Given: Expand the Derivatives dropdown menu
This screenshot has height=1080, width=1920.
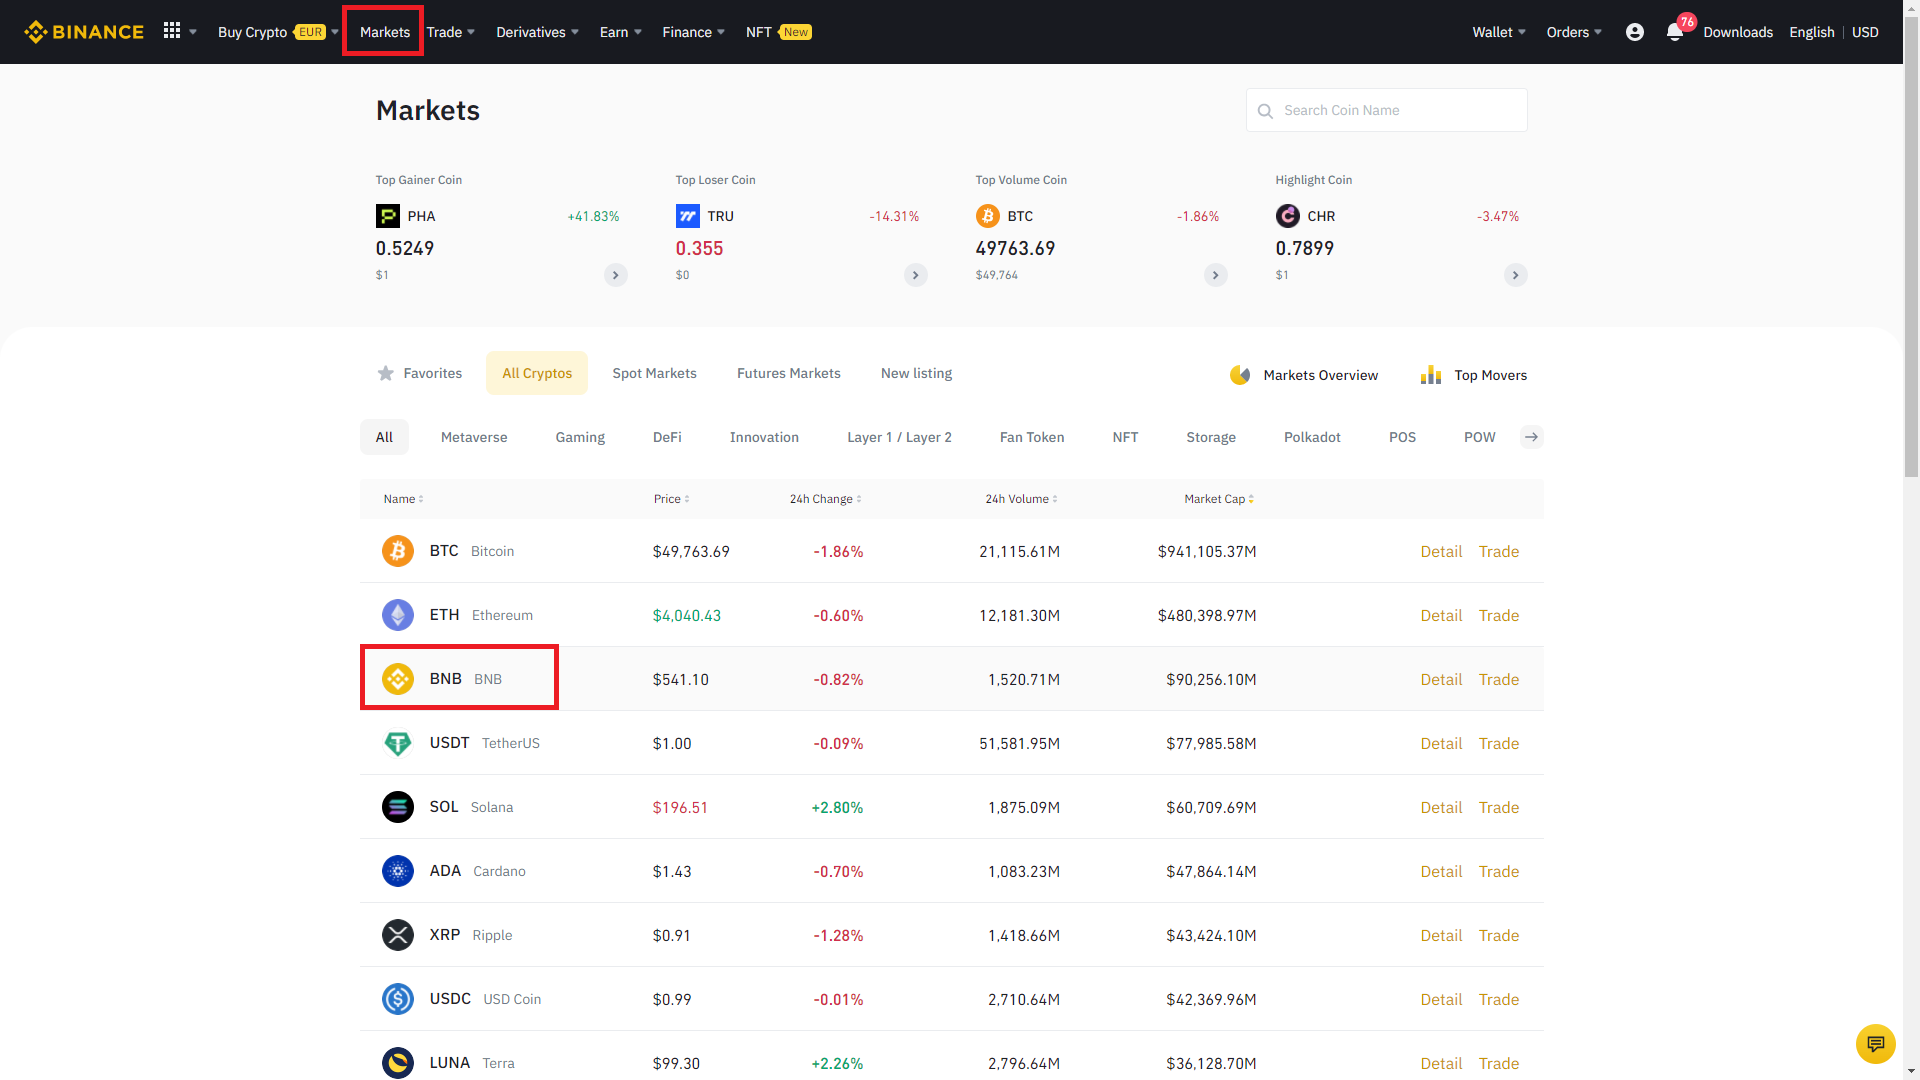Looking at the screenshot, I should tap(537, 32).
